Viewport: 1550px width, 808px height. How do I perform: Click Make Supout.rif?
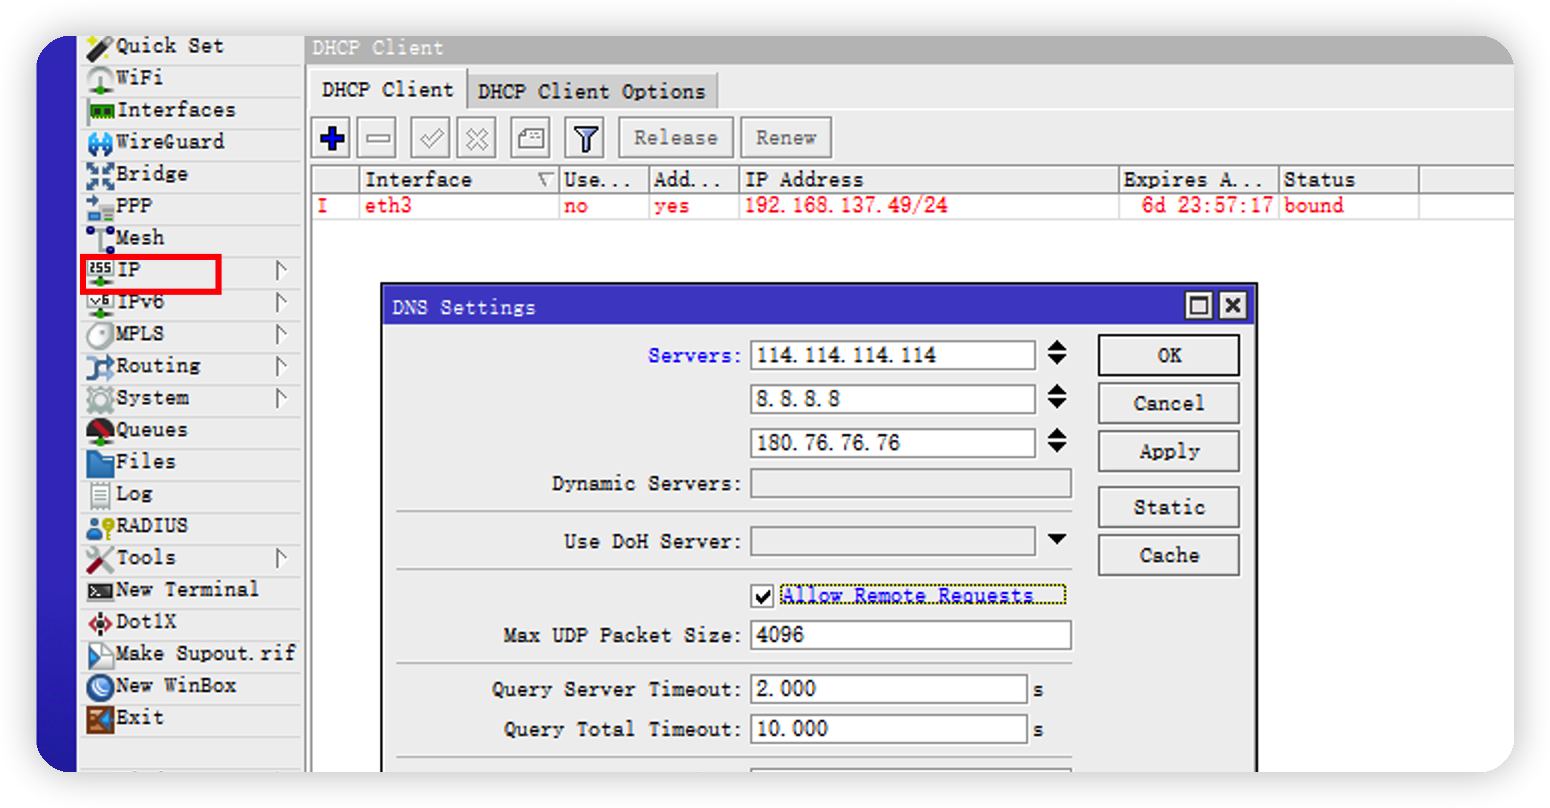coord(191,654)
